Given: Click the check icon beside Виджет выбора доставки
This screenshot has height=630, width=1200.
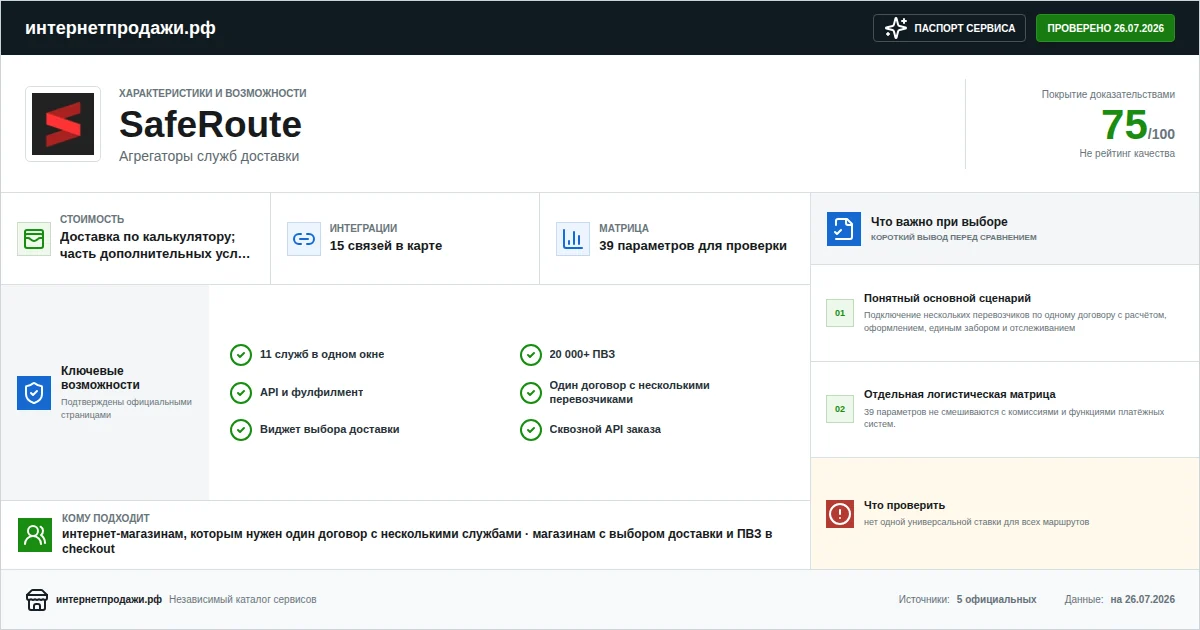Looking at the screenshot, I should click(241, 429).
